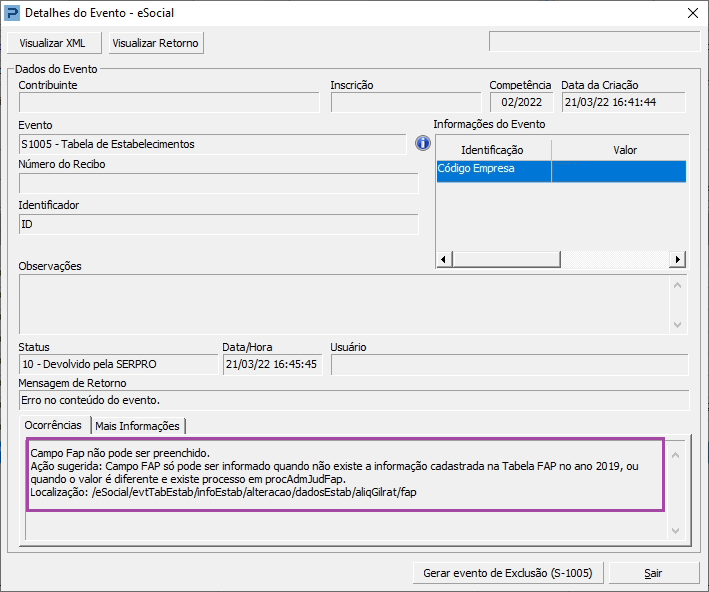The height and width of the screenshot is (592, 709).
Task: Click the Status field Devolvido pela SERPRO
Action: click(x=117, y=364)
